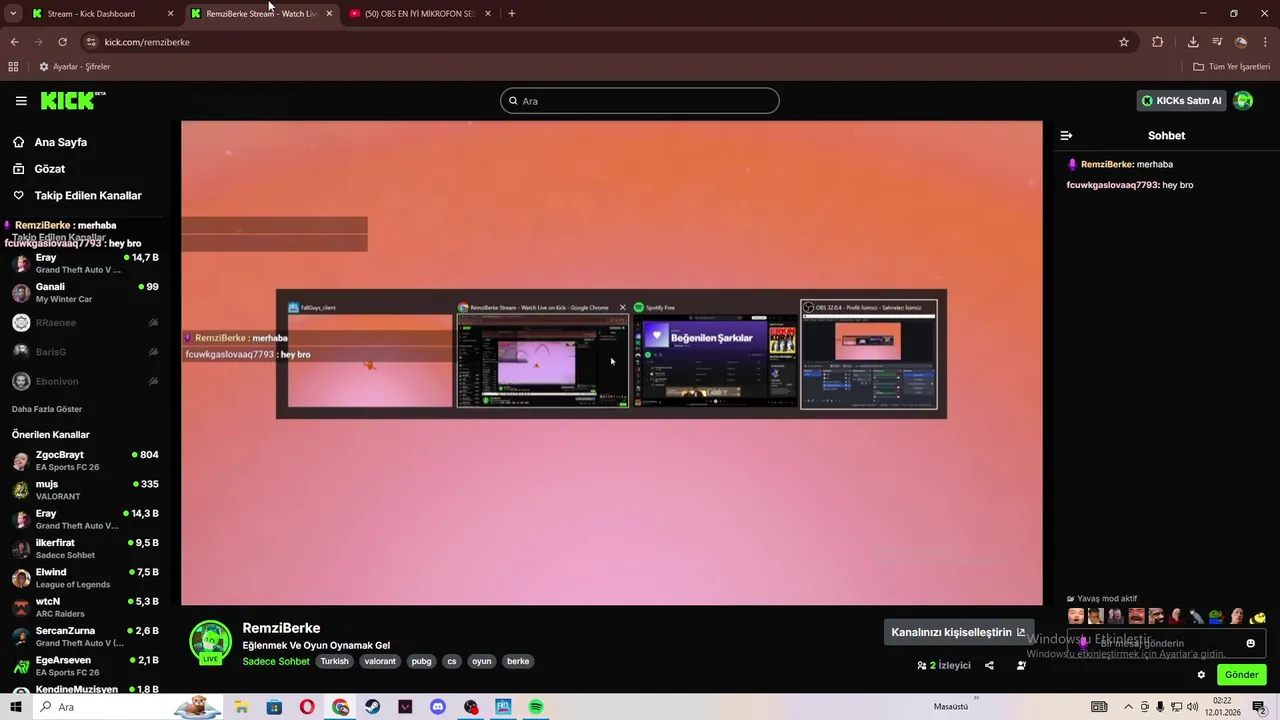1280x720 pixels.
Task: Open the user profile avatar menu
Action: tap(1243, 100)
